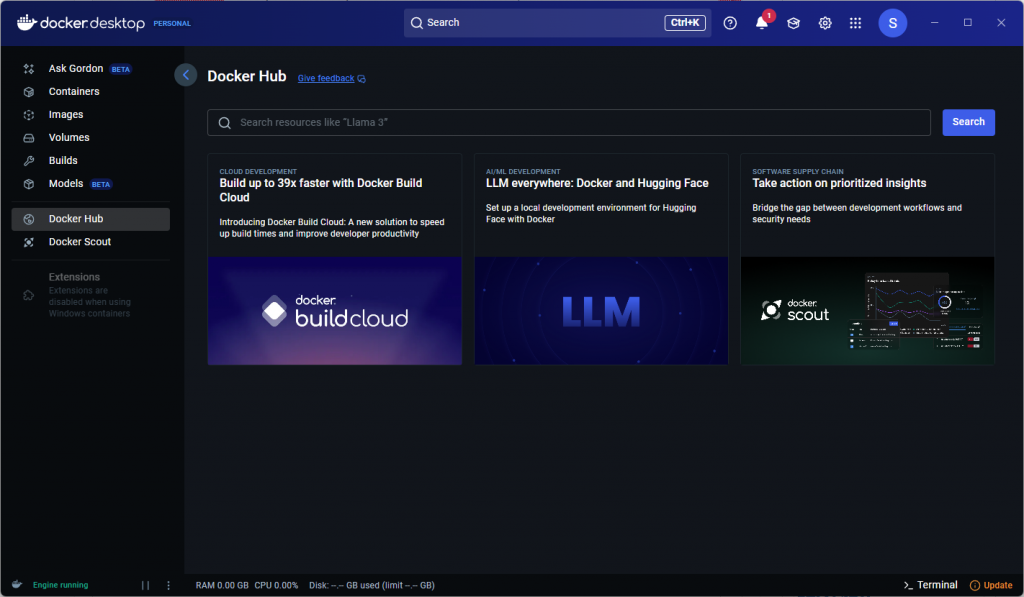The width and height of the screenshot is (1024, 597).
Task: Click the Volumes drive icon
Action: pyautogui.click(x=29, y=138)
